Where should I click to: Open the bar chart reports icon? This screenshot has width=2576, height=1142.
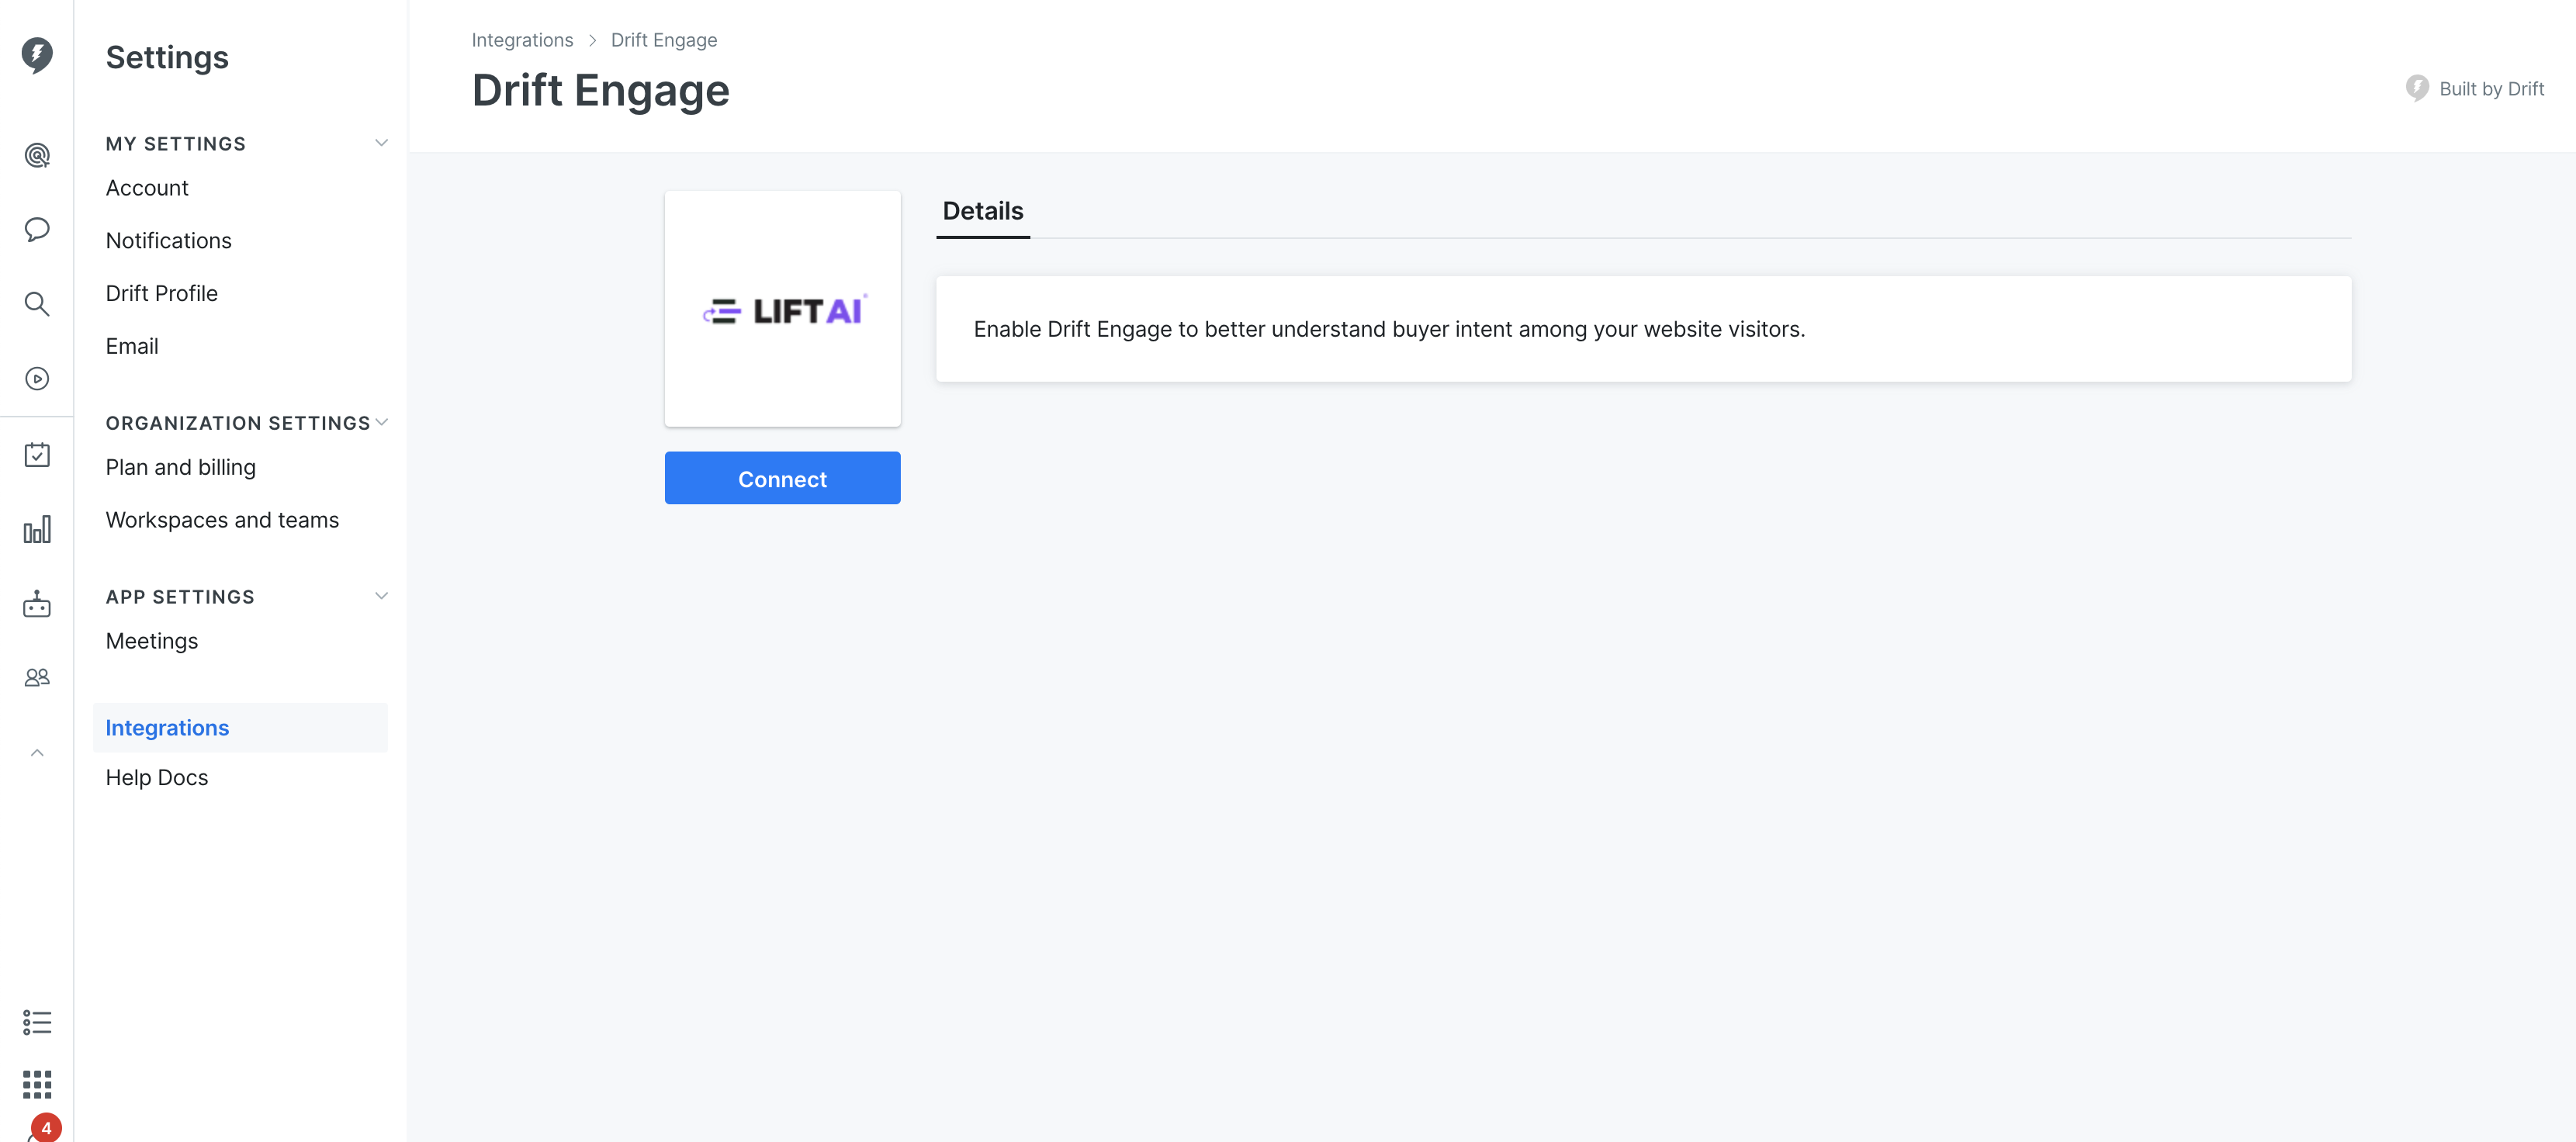coord(37,530)
